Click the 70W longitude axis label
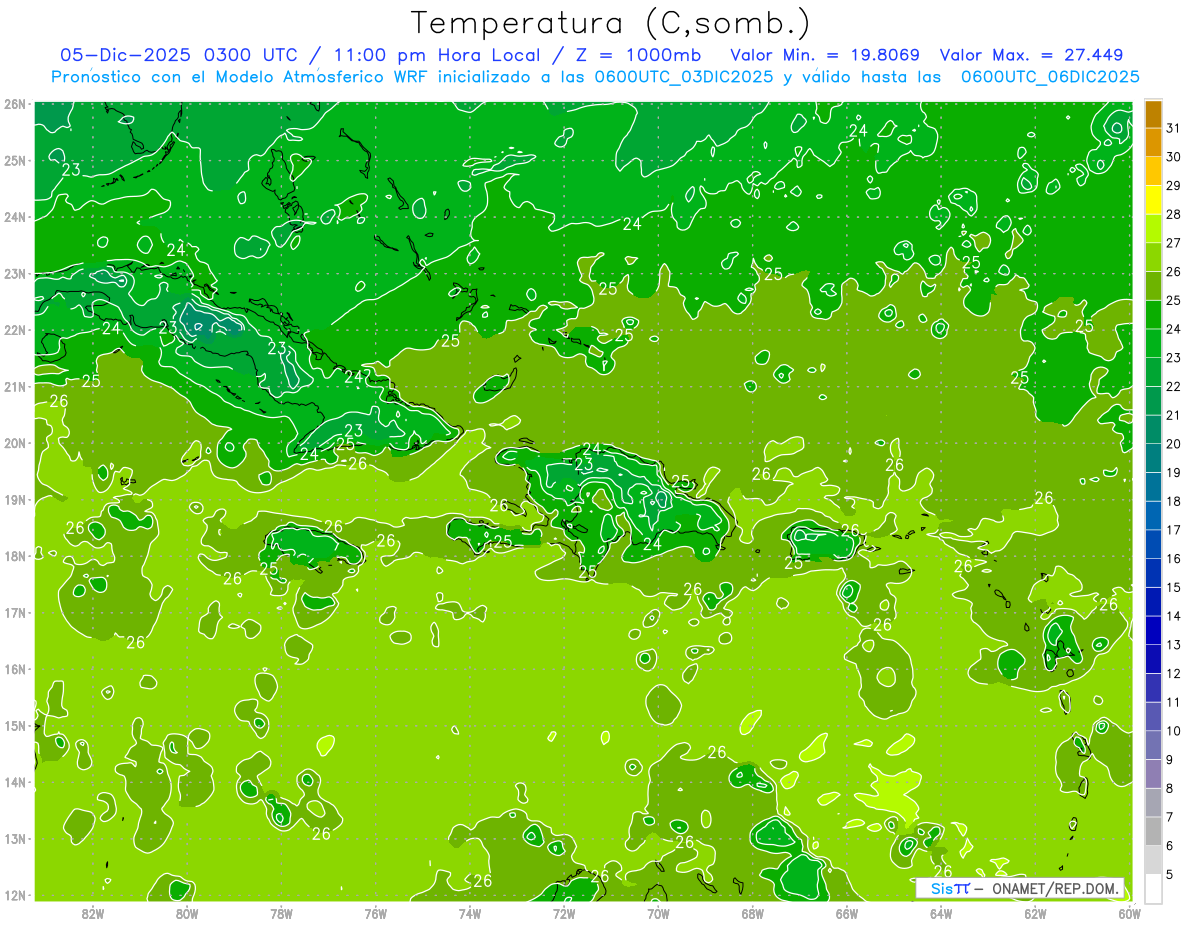This screenshot has height=927, width=1200. [658, 913]
